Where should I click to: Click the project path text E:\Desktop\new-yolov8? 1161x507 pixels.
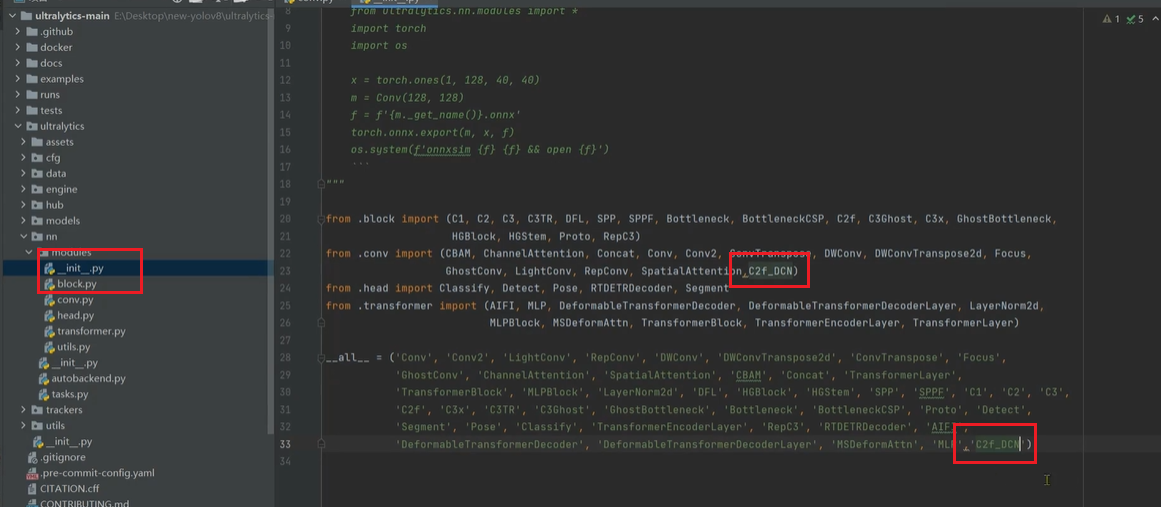click(x=193, y=16)
